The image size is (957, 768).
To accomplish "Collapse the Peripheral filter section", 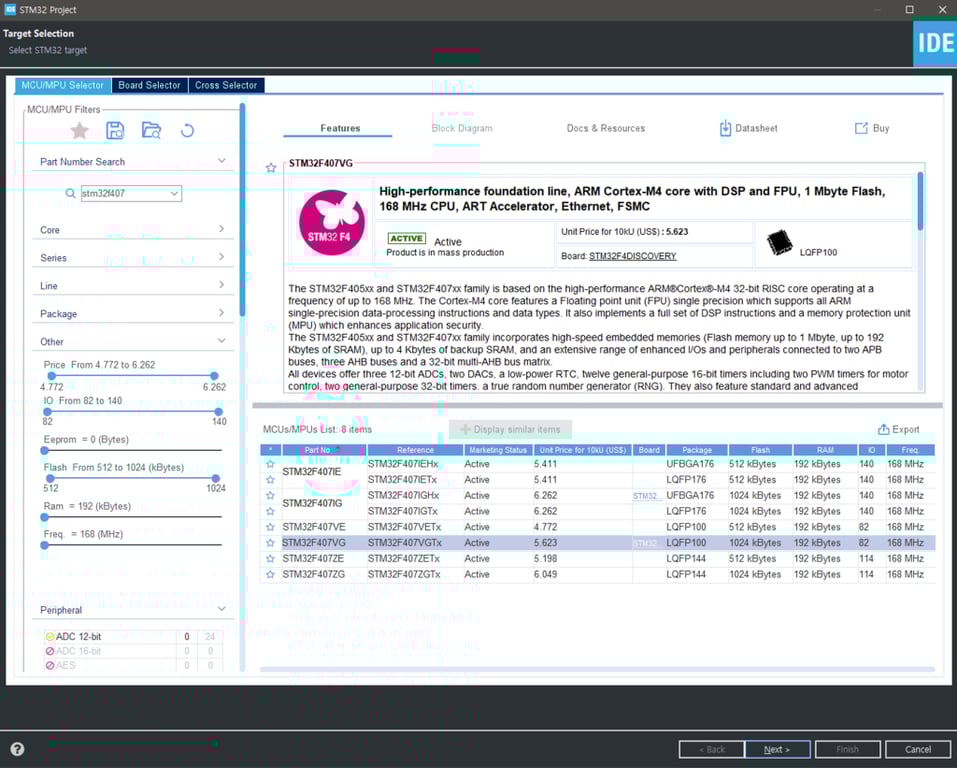I will point(222,609).
